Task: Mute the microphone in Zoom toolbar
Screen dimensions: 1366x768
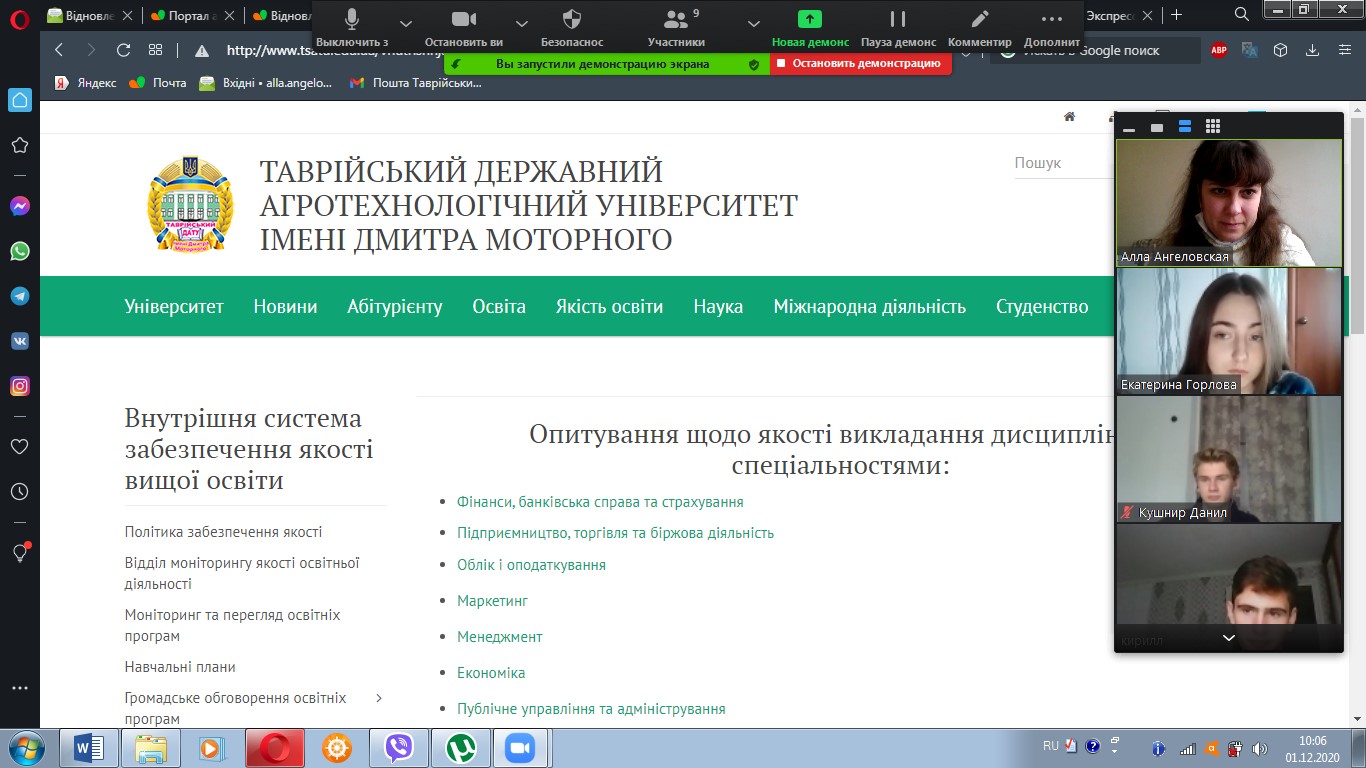Action: tap(352, 19)
